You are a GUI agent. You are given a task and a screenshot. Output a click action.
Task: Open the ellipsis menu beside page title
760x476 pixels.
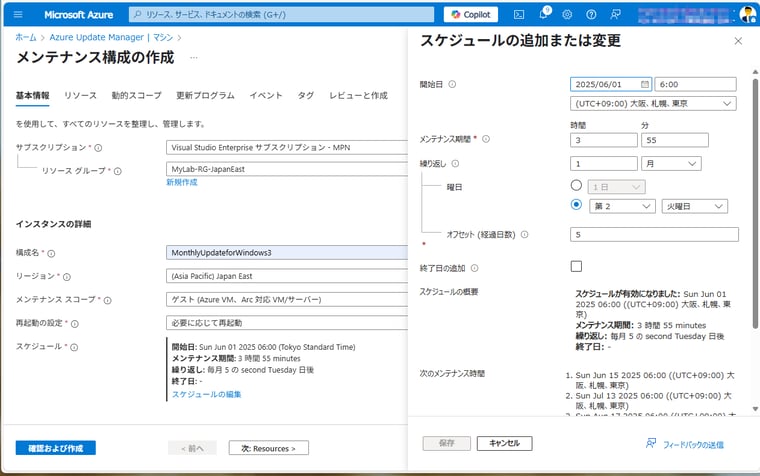tap(194, 58)
